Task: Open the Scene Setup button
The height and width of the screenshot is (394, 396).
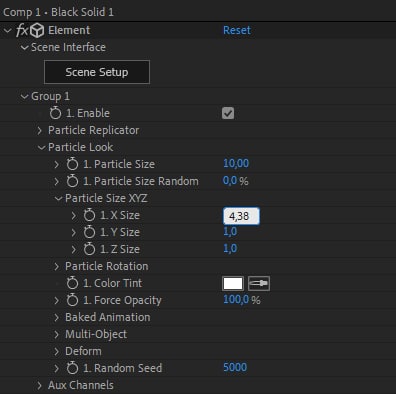Action: pyautogui.click(x=97, y=72)
